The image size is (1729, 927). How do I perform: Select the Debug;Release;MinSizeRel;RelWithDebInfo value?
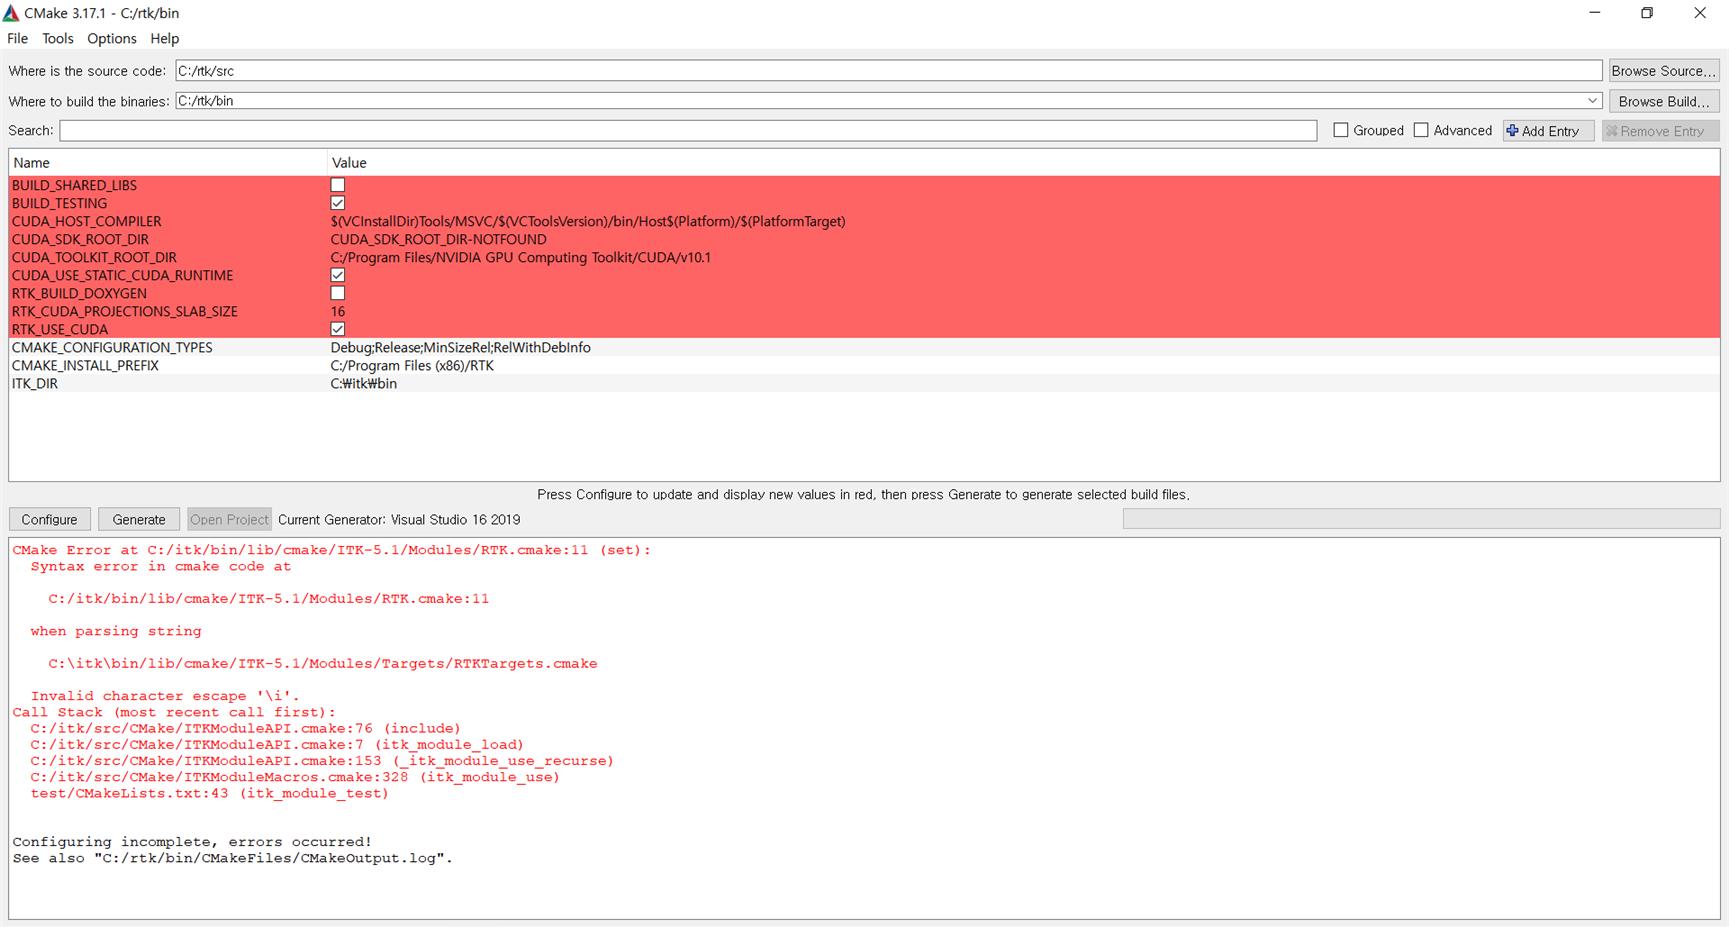(460, 347)
